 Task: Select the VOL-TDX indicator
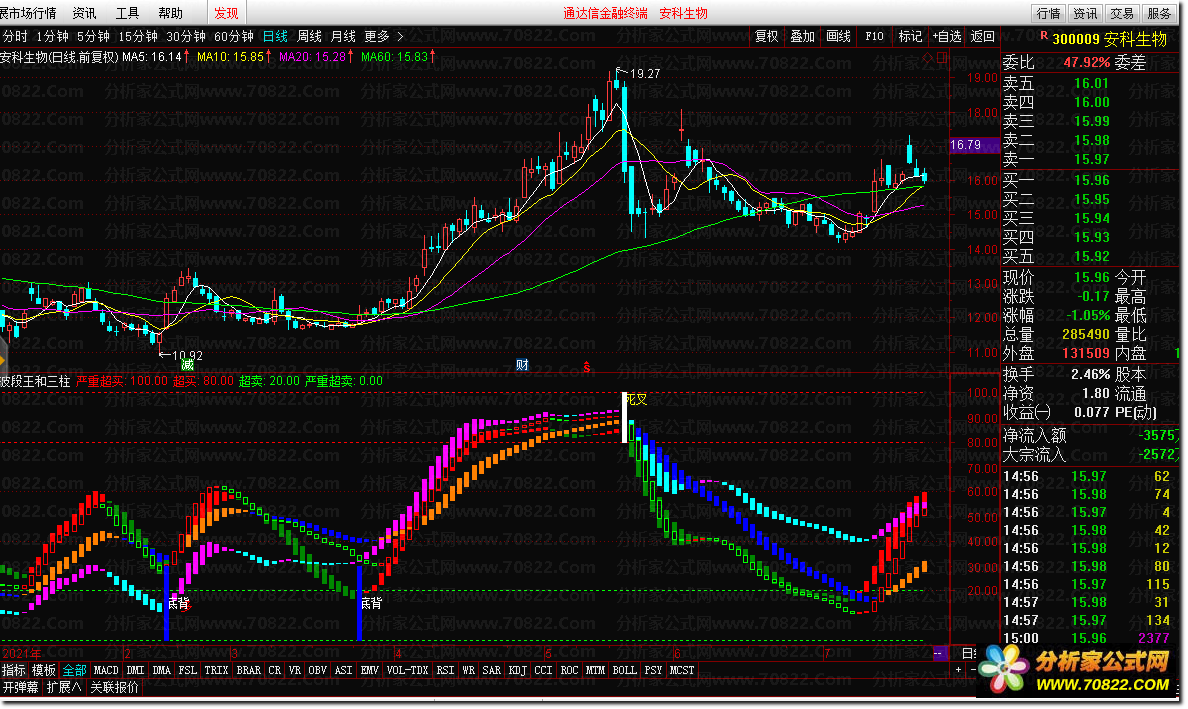(x=408, y=670)
